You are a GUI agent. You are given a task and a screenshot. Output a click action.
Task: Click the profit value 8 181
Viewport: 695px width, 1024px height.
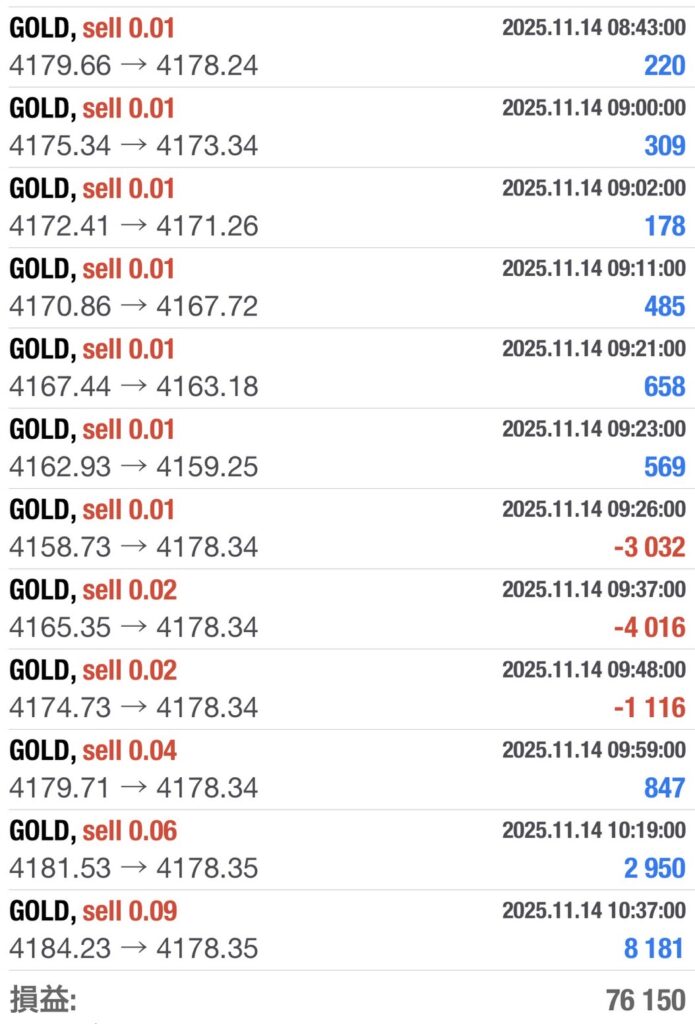click(654, 948)
